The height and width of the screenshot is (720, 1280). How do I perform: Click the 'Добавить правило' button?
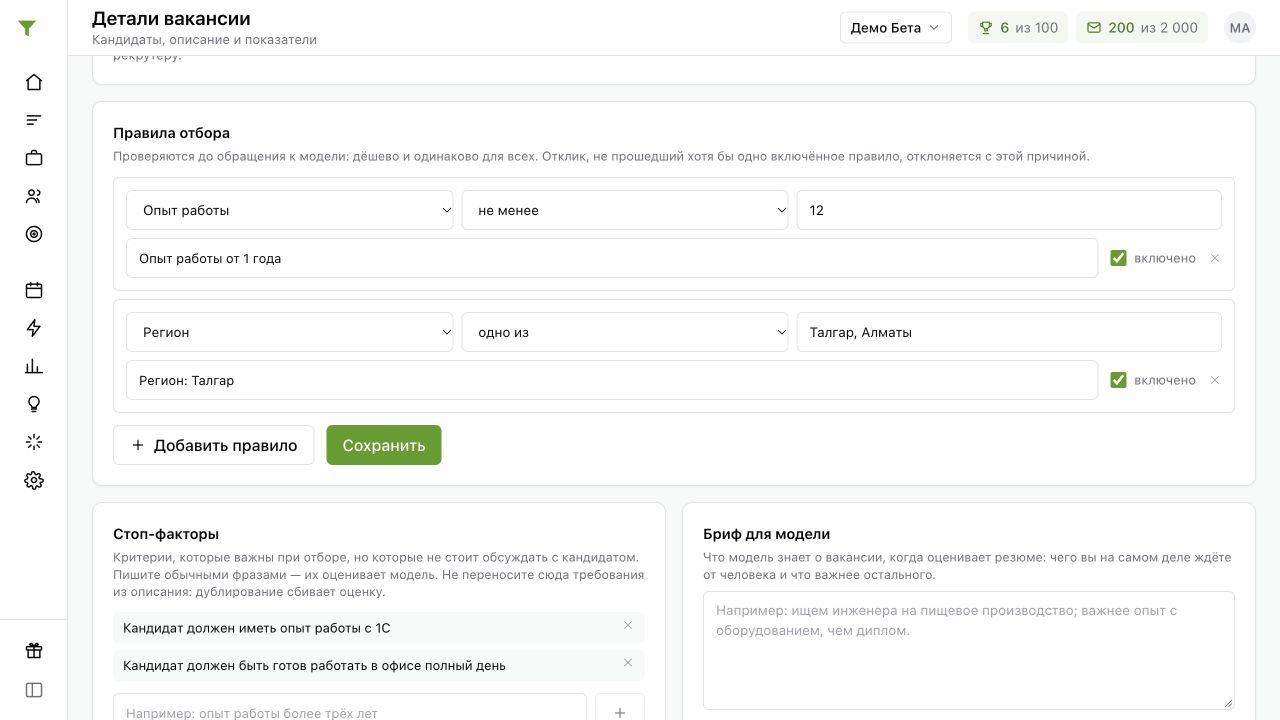click(x=214, y=445)
